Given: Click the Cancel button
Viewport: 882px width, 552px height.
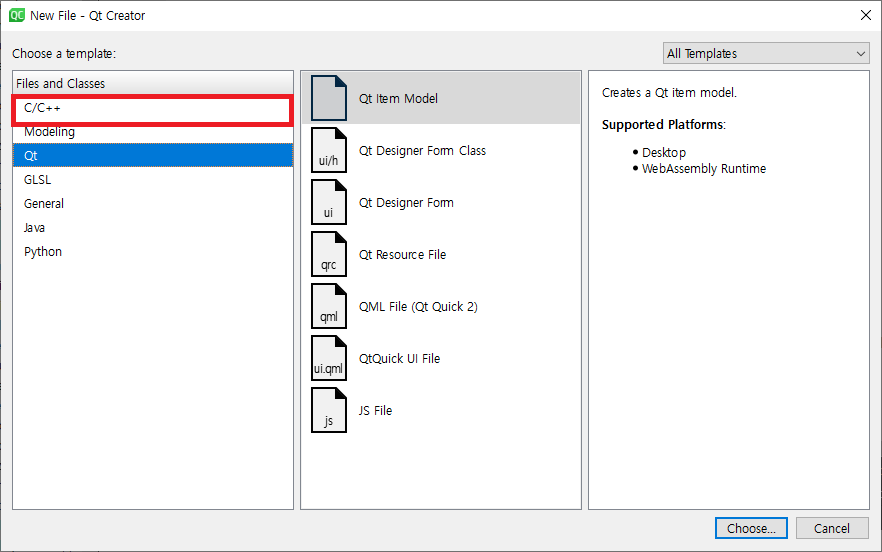Looking at the screenshot, I should click(832, 528).
